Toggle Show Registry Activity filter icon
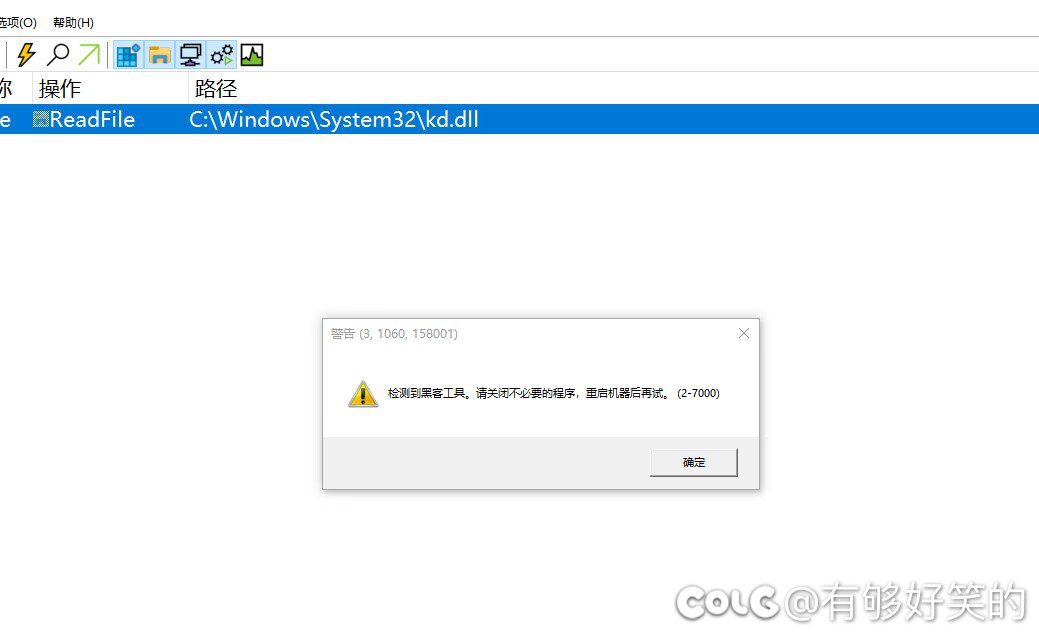The width and height of the screenshot is (1039, 644). coord(128,55)
